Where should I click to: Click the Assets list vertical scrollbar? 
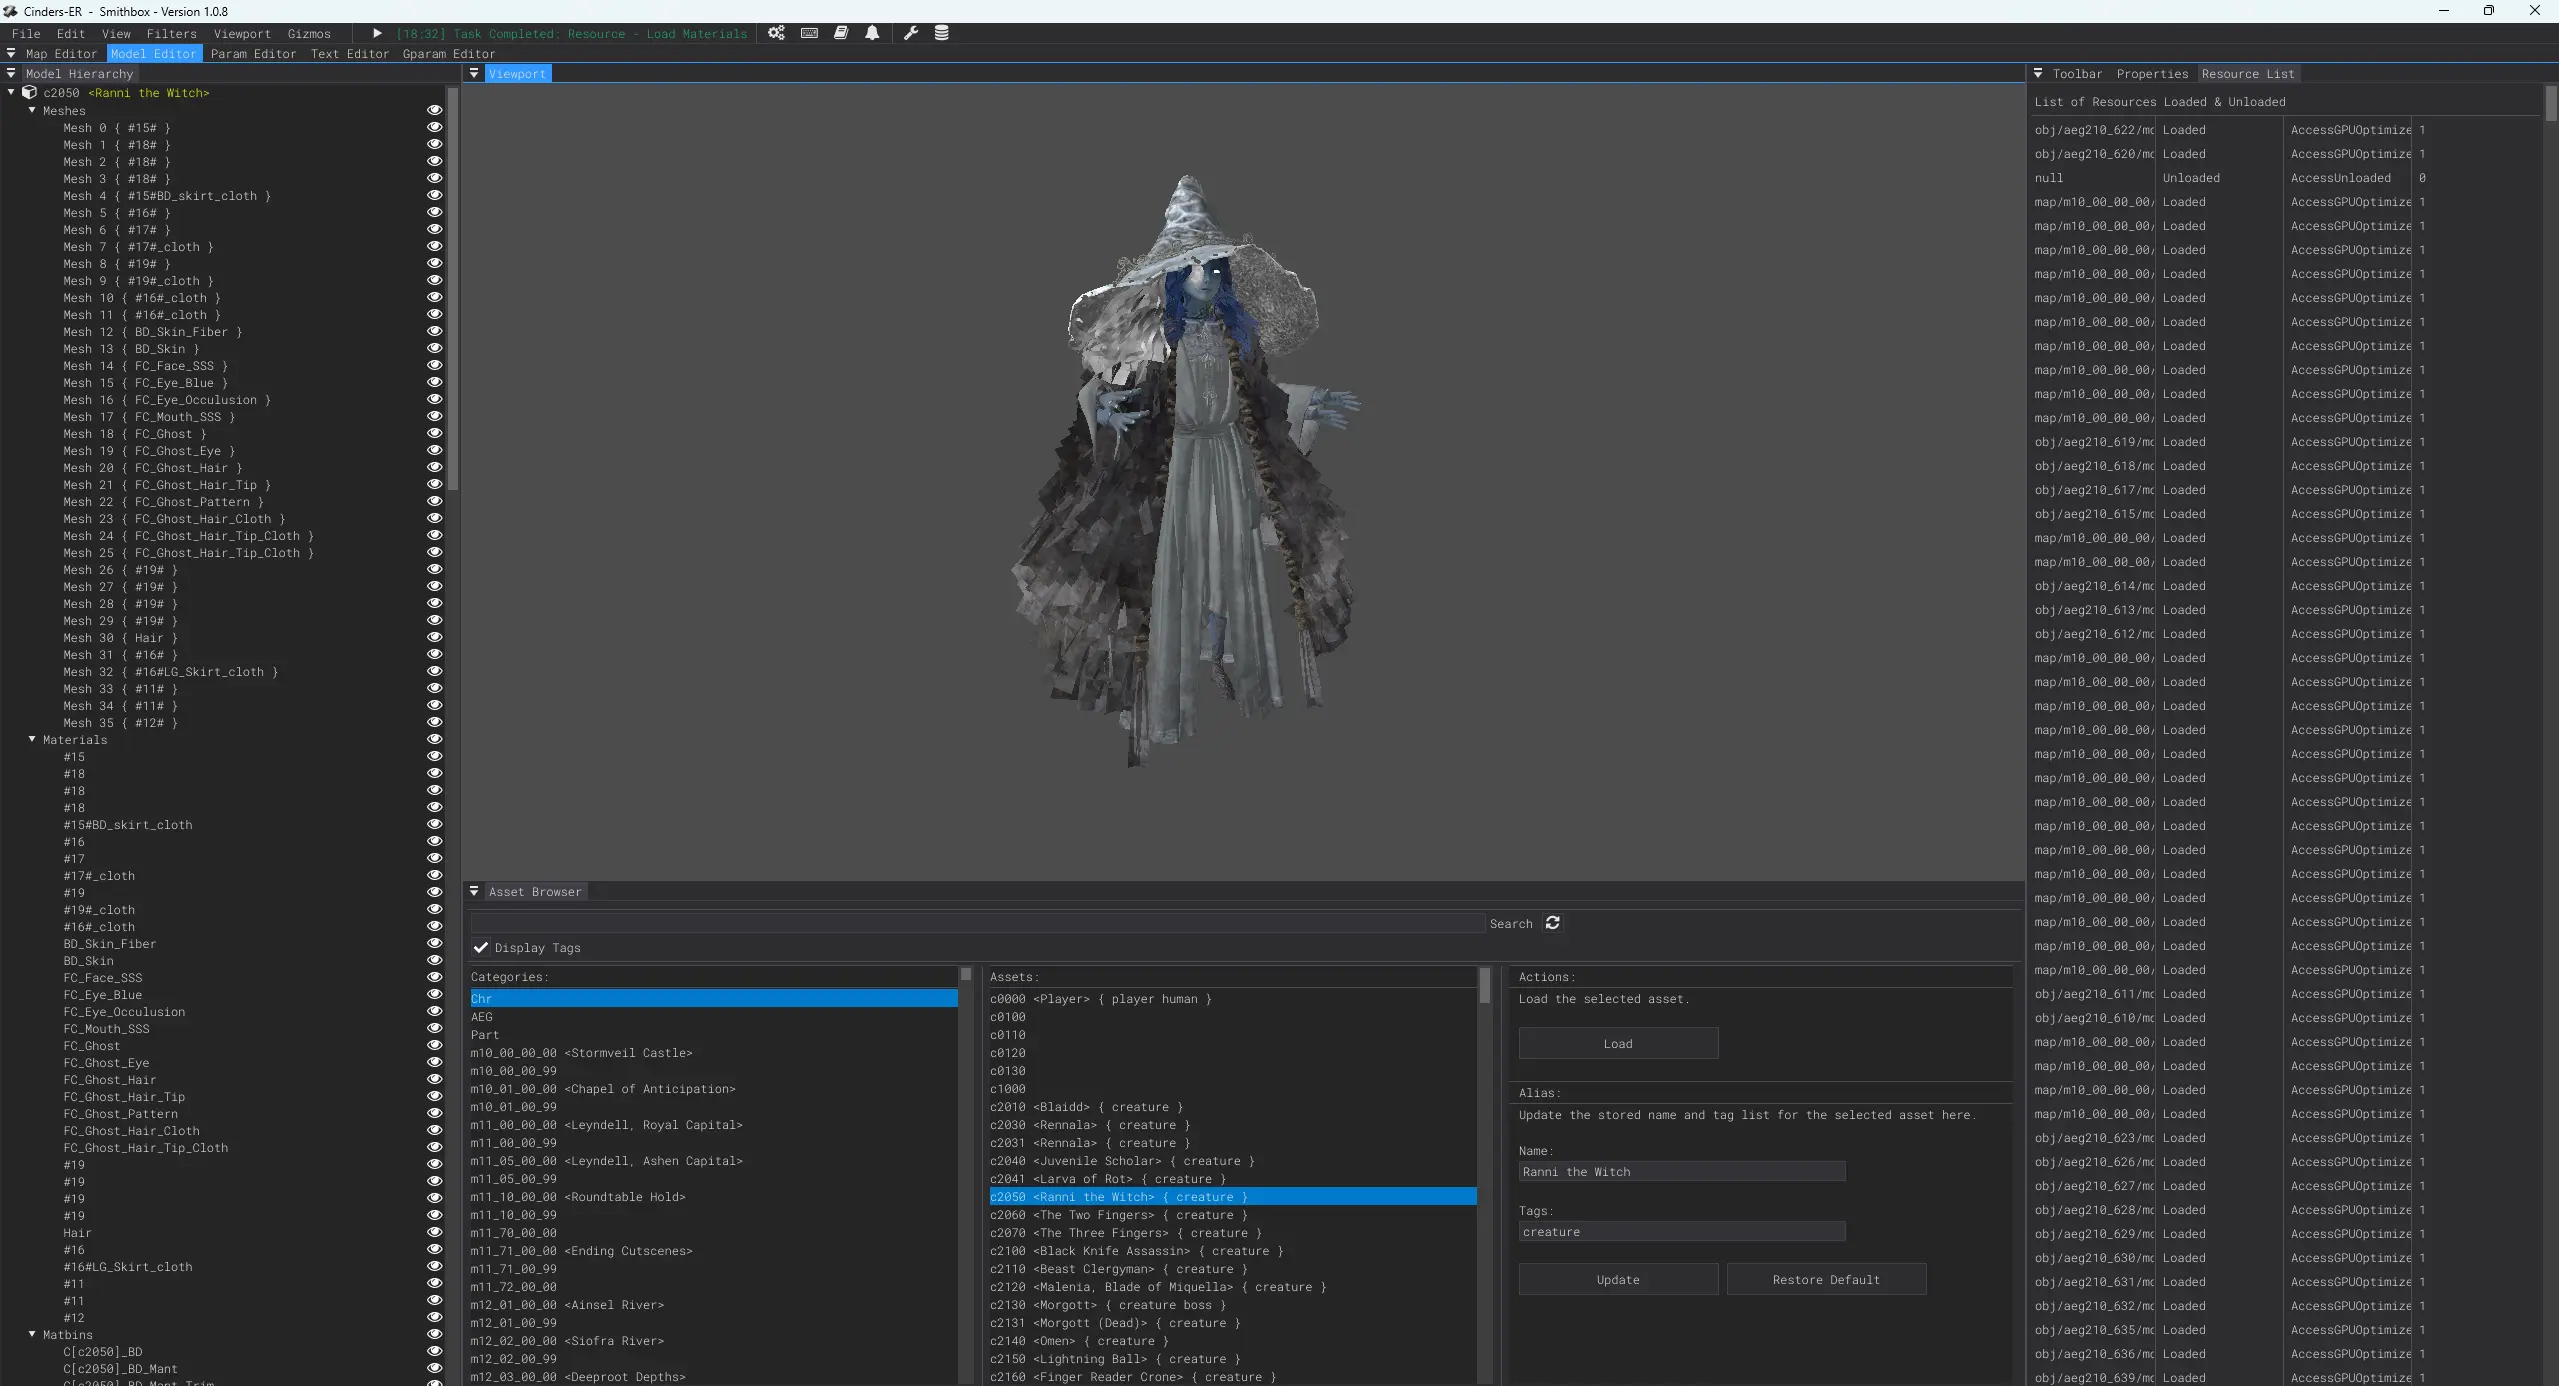pyautogui.click(x=1485, y=986)
